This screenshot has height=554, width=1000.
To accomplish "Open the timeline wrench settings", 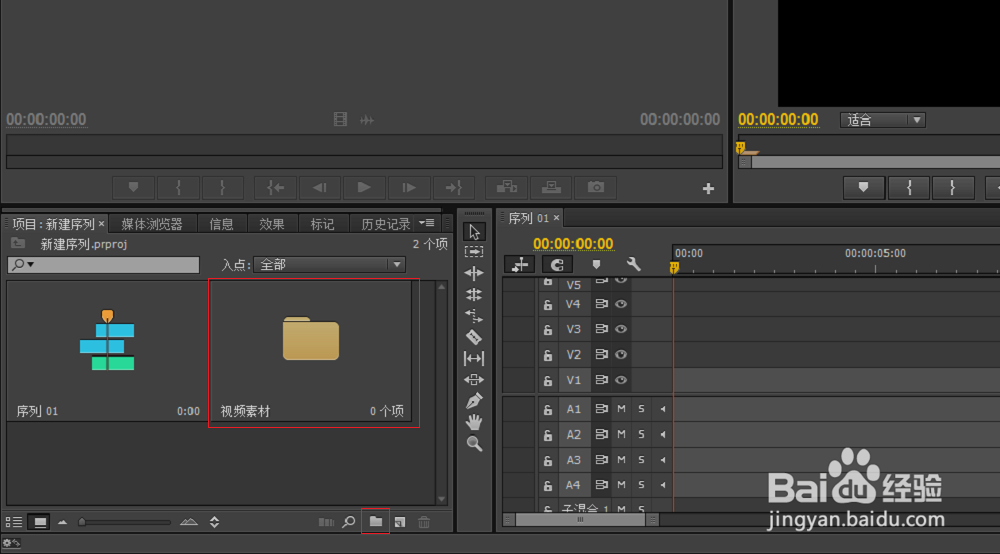I will pos(633,264).
